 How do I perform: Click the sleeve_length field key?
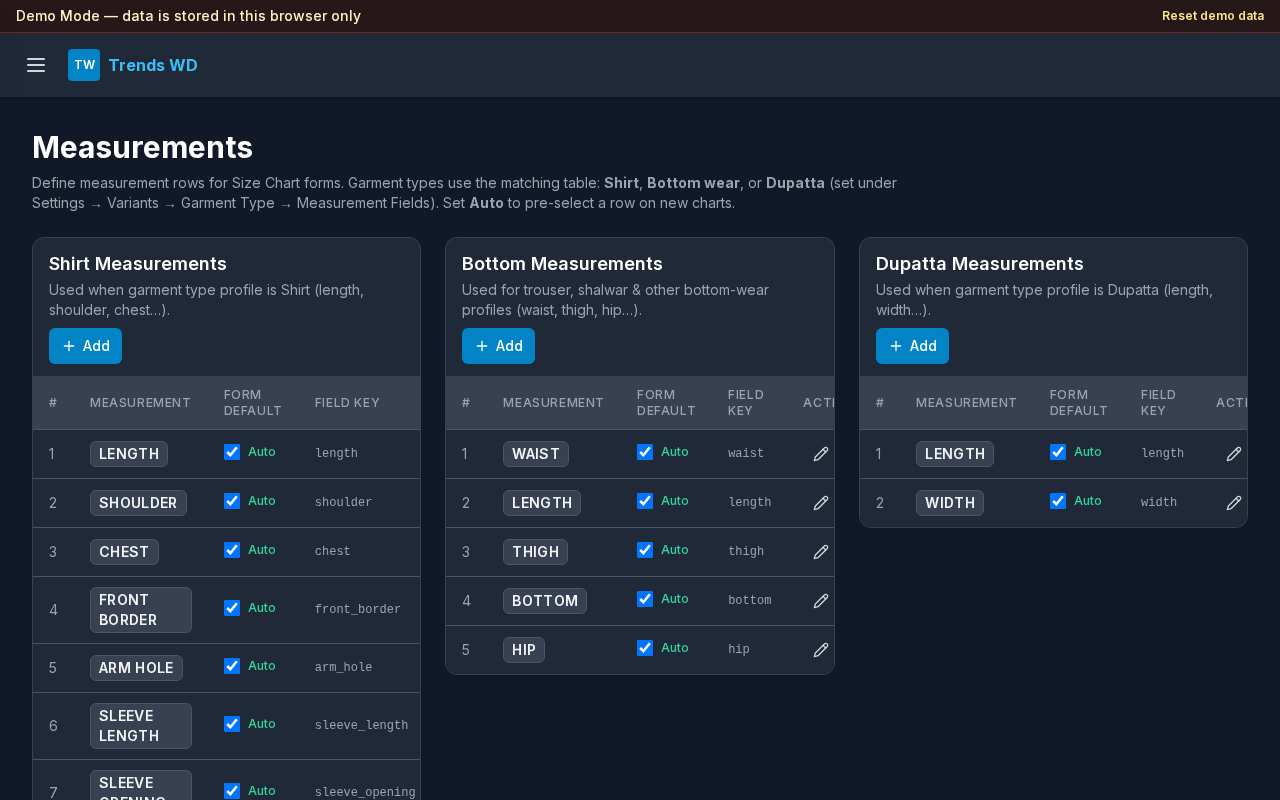point(361,725)
